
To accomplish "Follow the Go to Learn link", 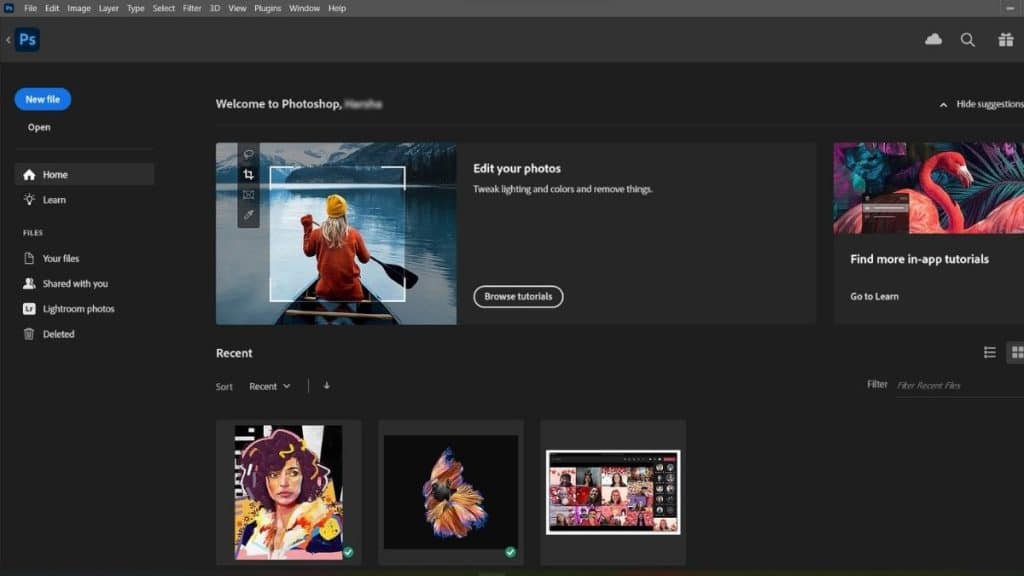I will click(874, 296).
